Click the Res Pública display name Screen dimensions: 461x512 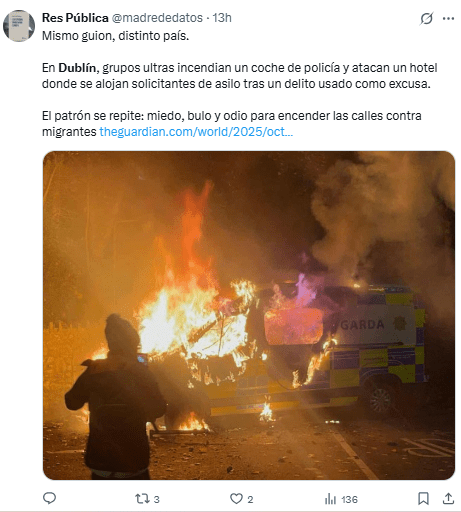75,18
